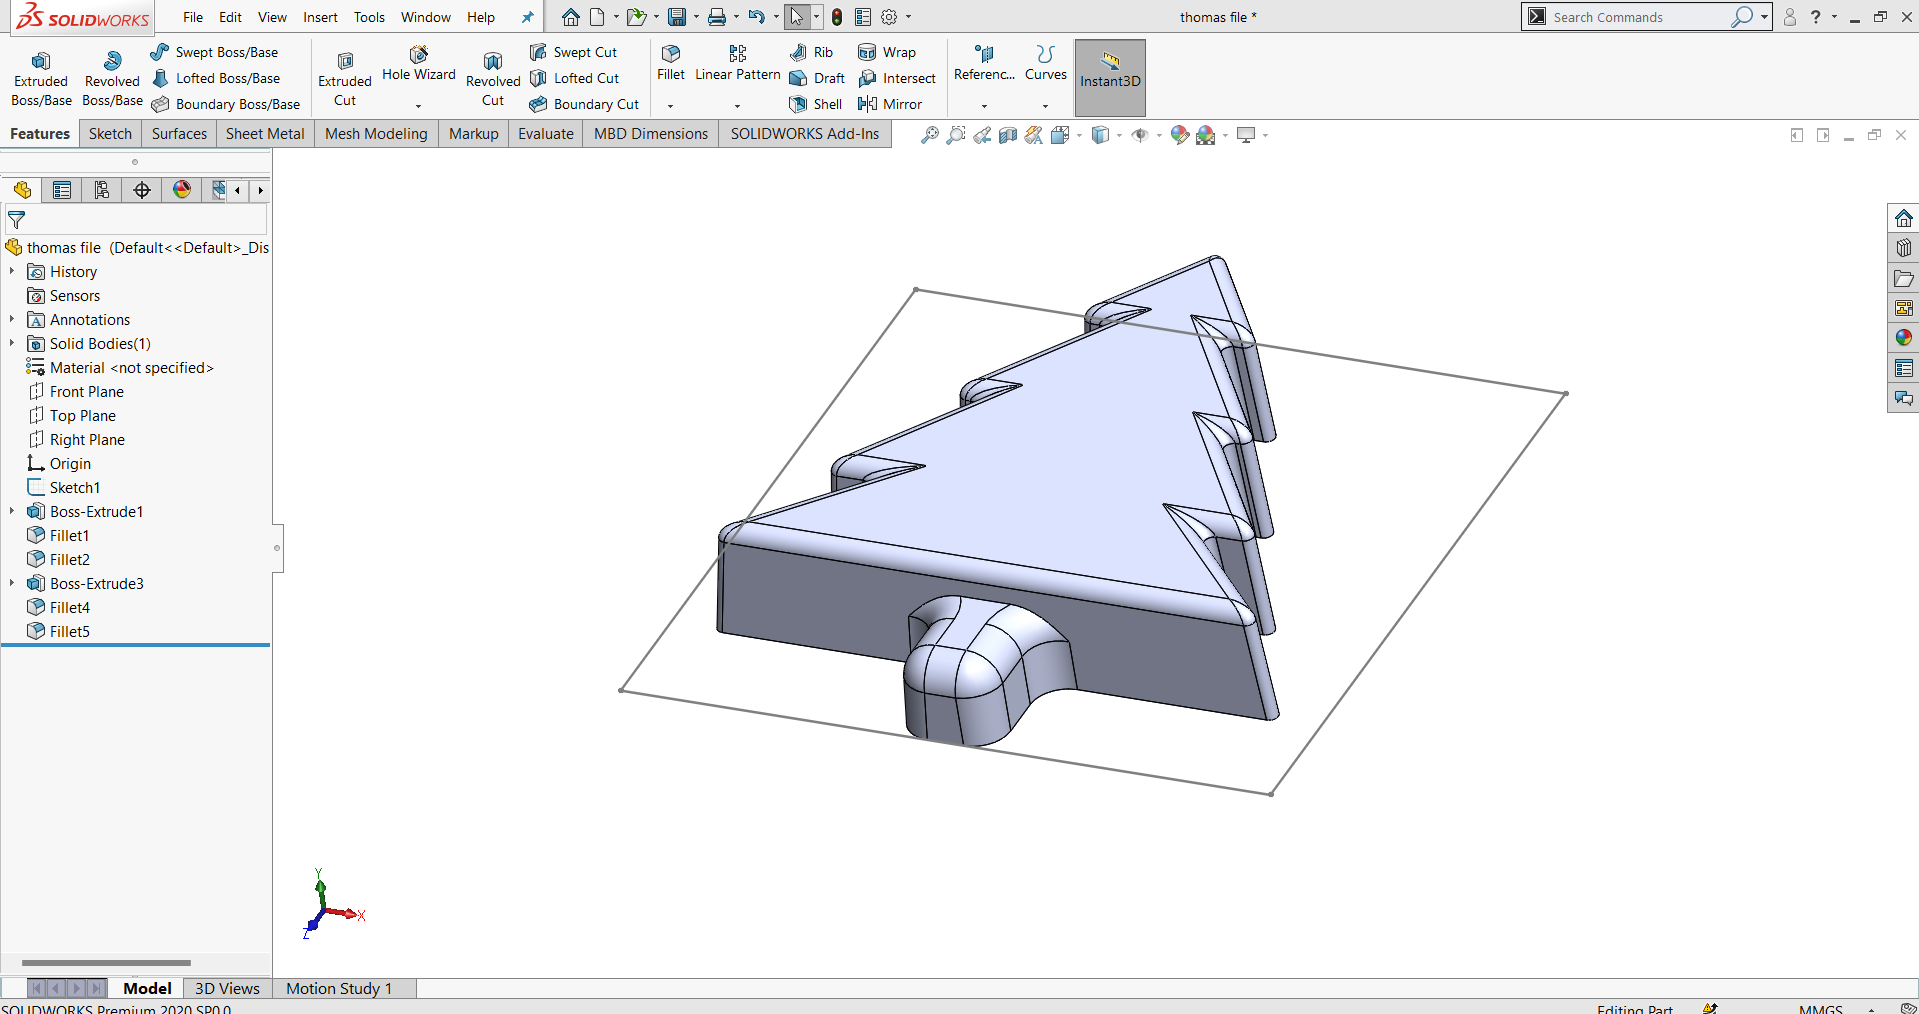The height and width of the screenshot is (1014, 1919).
Task: Choose the Draft tool
Action: click(x=817, y=78)
